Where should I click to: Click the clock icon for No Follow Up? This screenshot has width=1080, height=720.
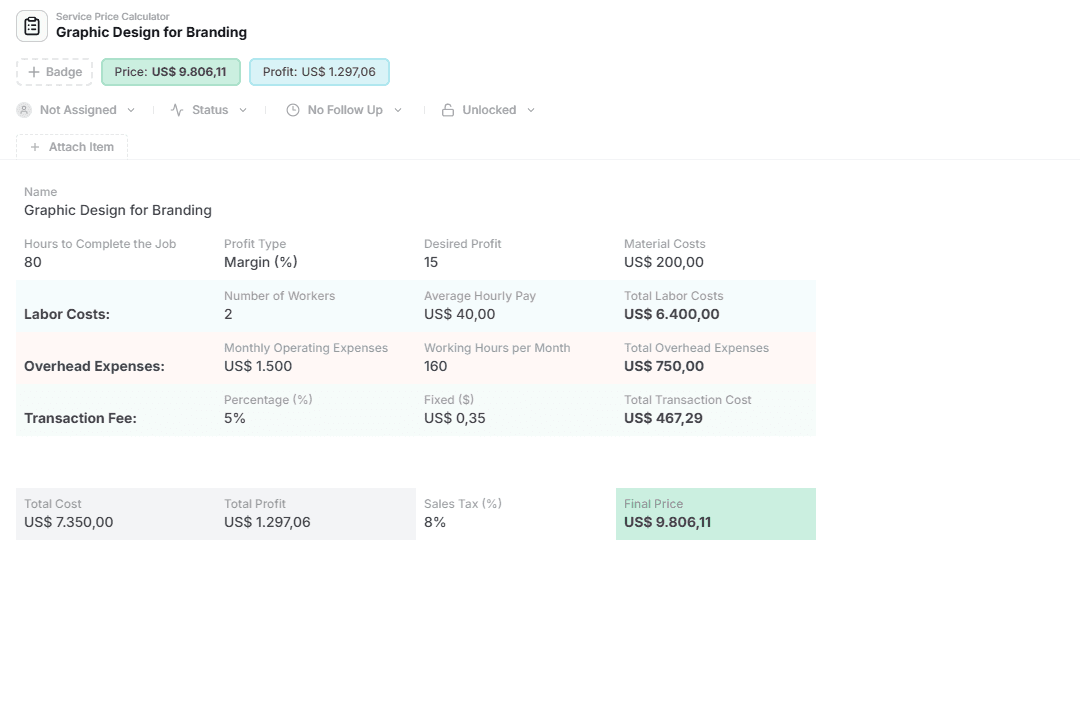[293, 110]
